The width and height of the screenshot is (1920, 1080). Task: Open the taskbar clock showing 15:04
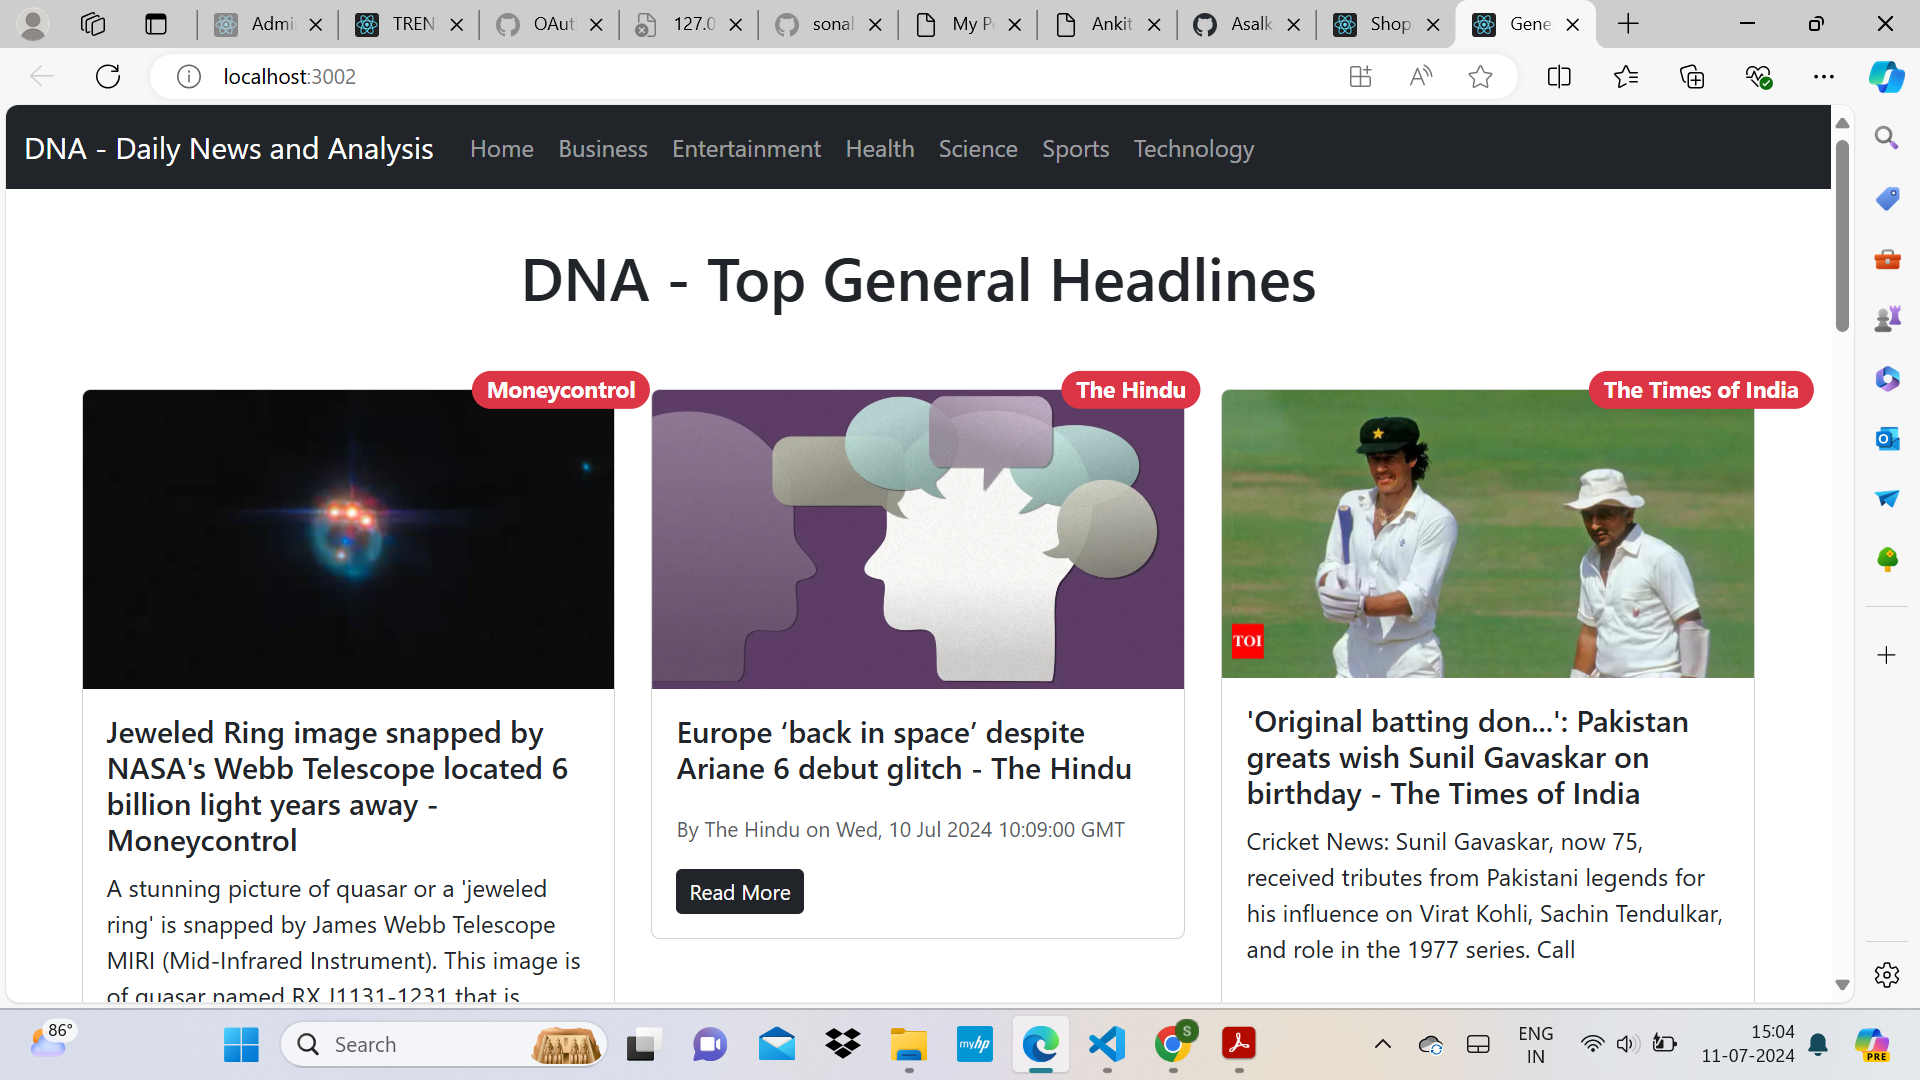tap(1748, 1044)
